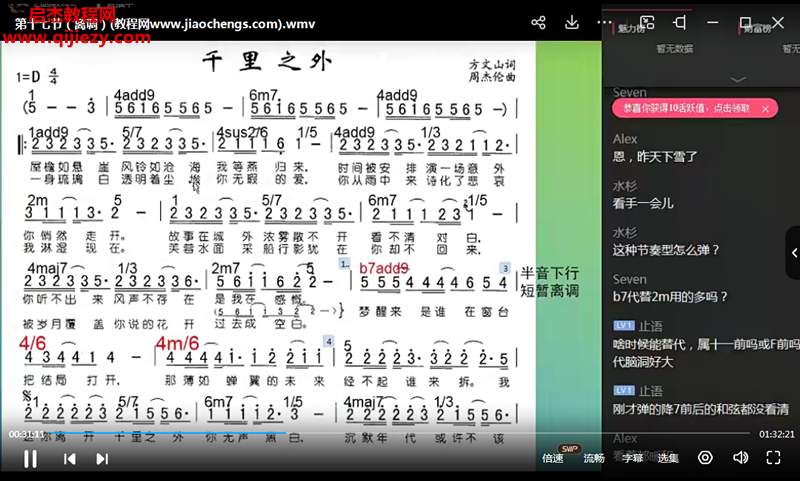Switch to mini picture-in-picture window

(x=647, y=22)
